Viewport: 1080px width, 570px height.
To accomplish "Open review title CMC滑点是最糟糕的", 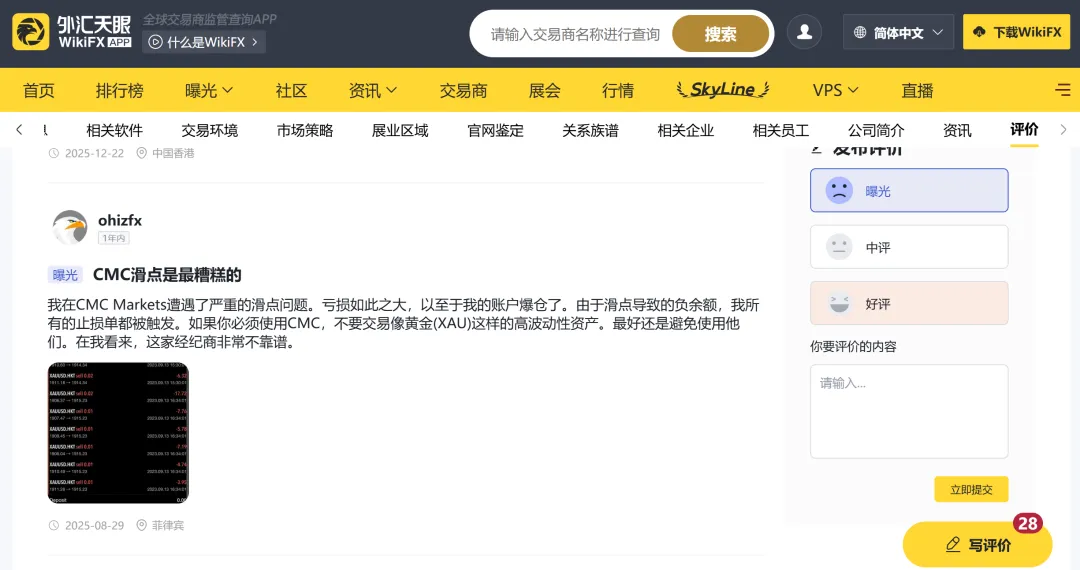I will click(x=167, y=275).
